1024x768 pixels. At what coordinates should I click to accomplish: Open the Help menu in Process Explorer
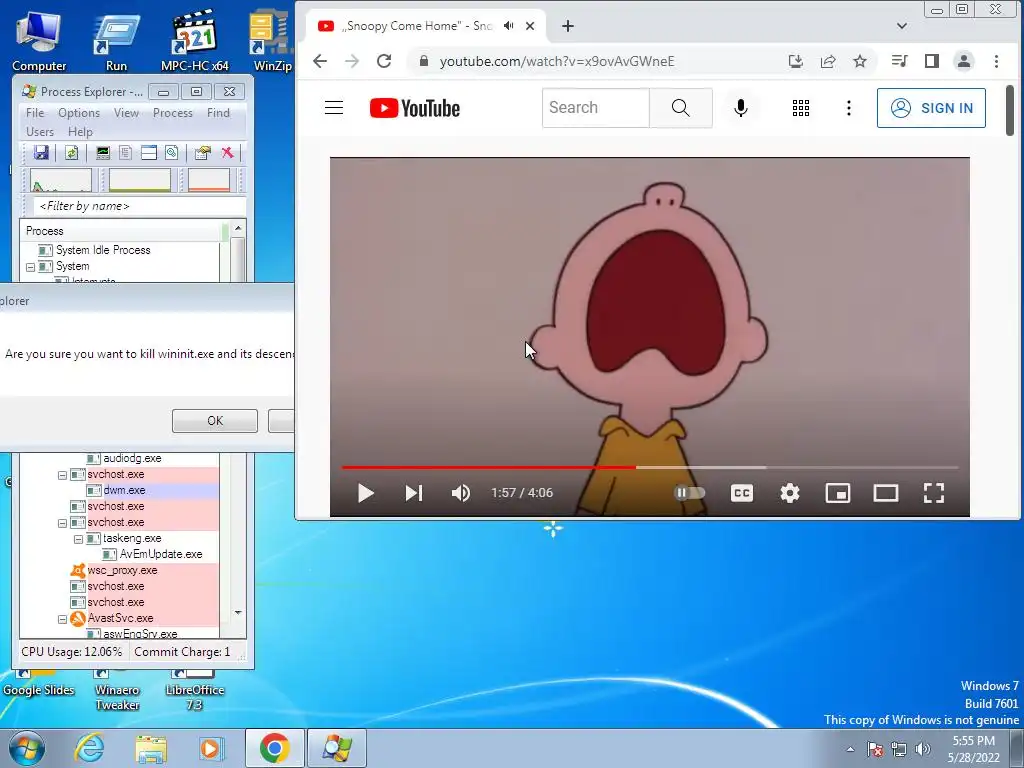(80, 132)
